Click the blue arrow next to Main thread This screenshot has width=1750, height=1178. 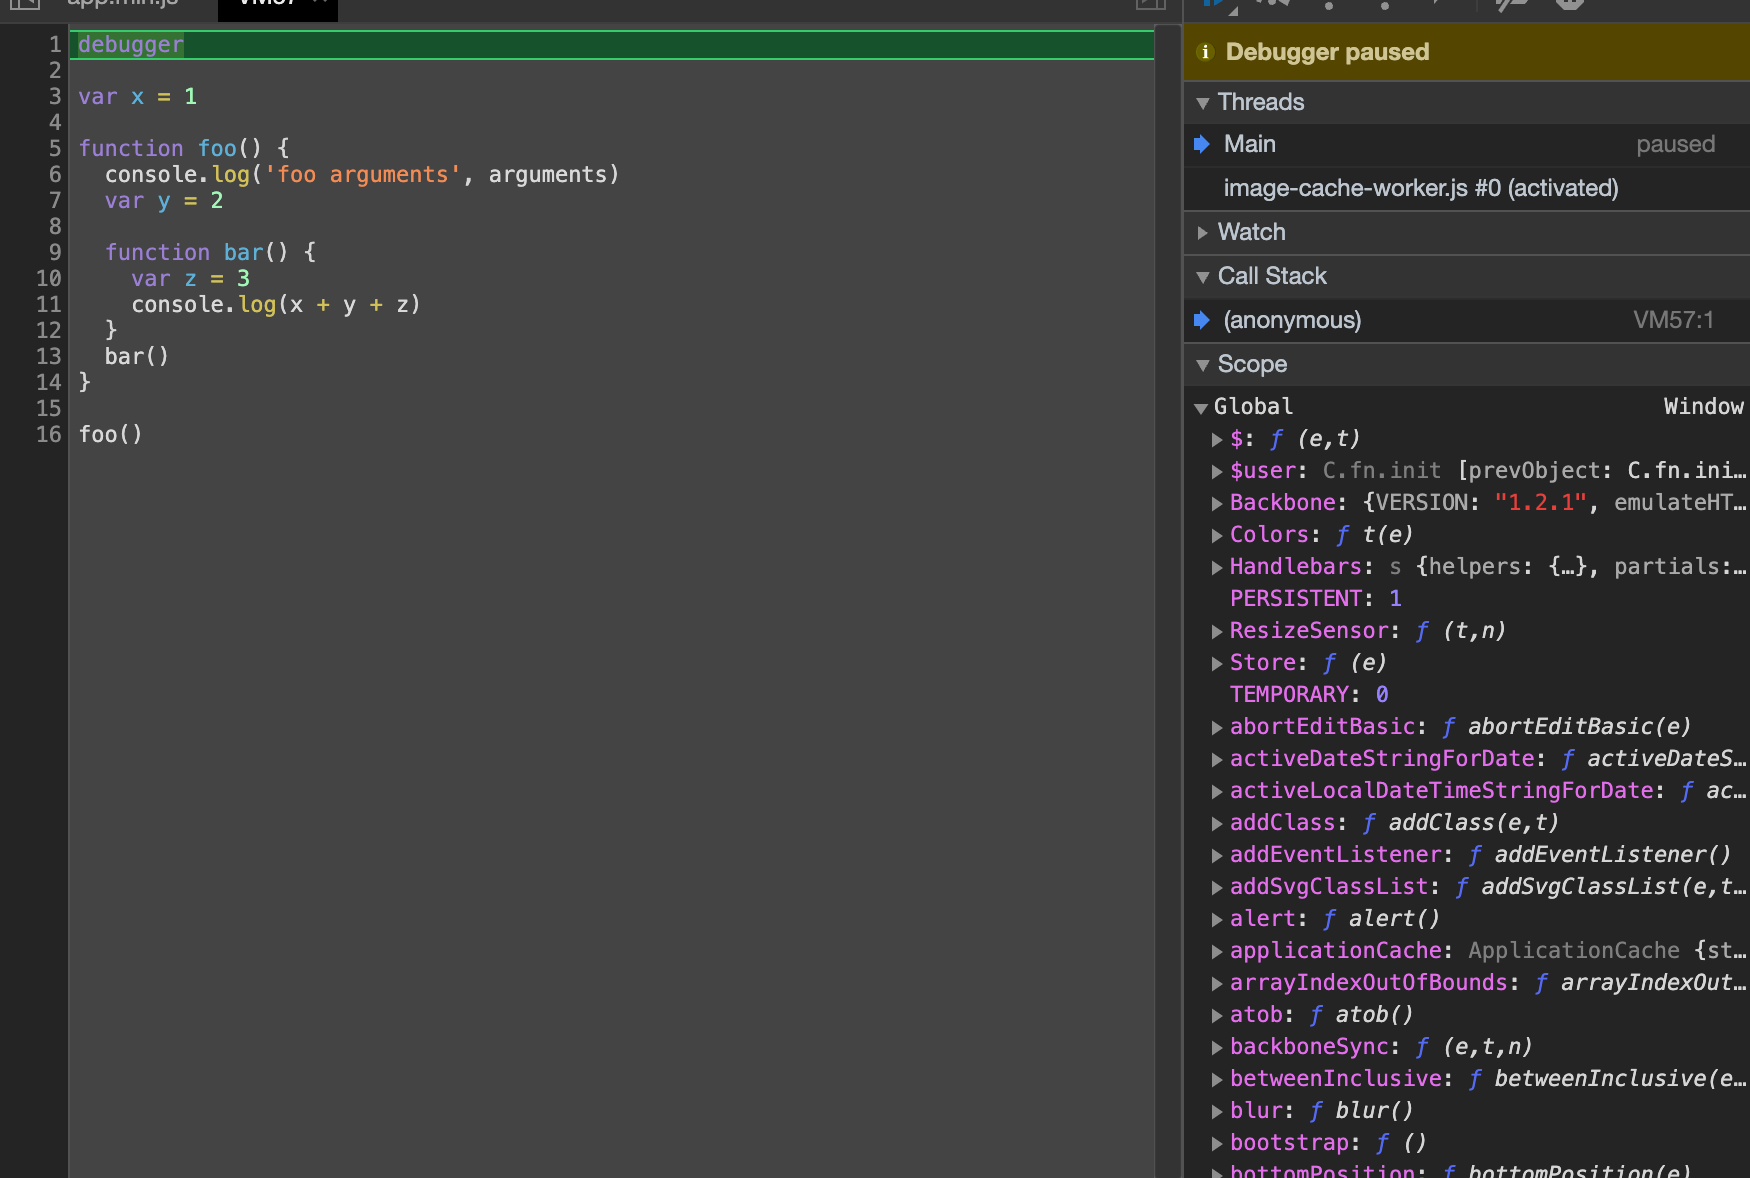click(1202, 145)
